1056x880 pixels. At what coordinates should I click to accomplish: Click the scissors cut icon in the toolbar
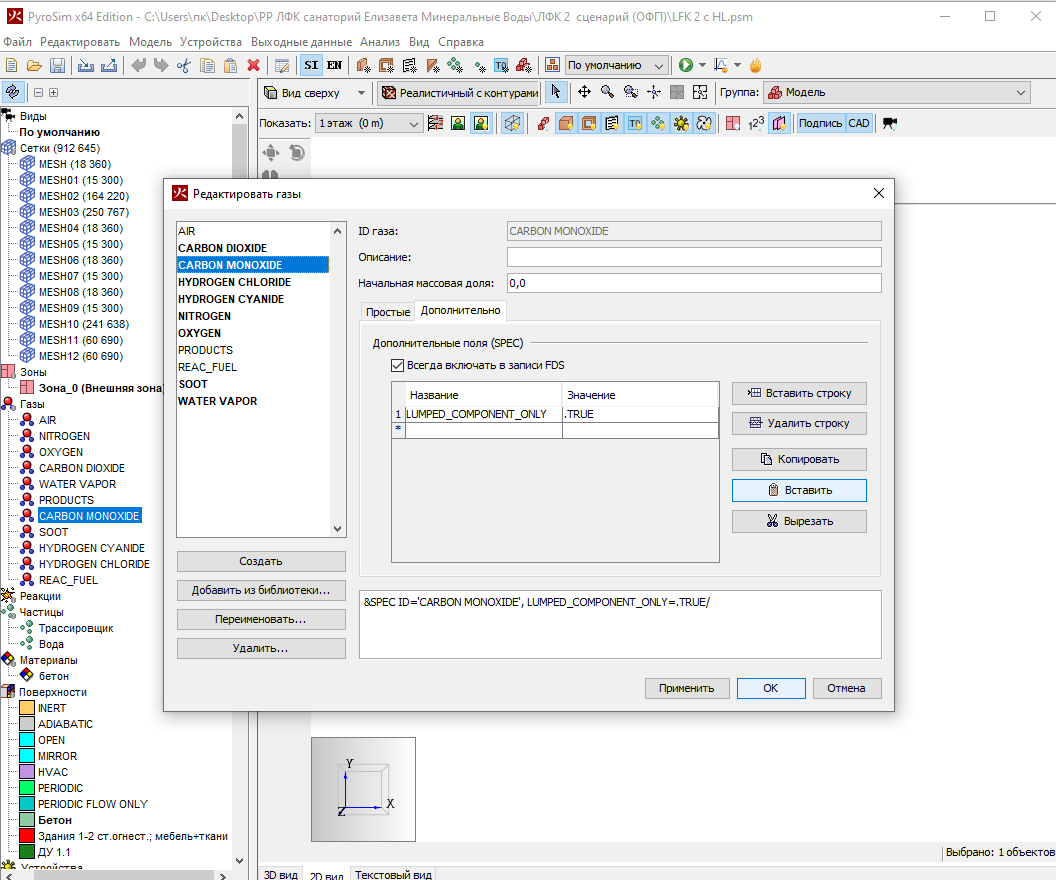point(184,65)
